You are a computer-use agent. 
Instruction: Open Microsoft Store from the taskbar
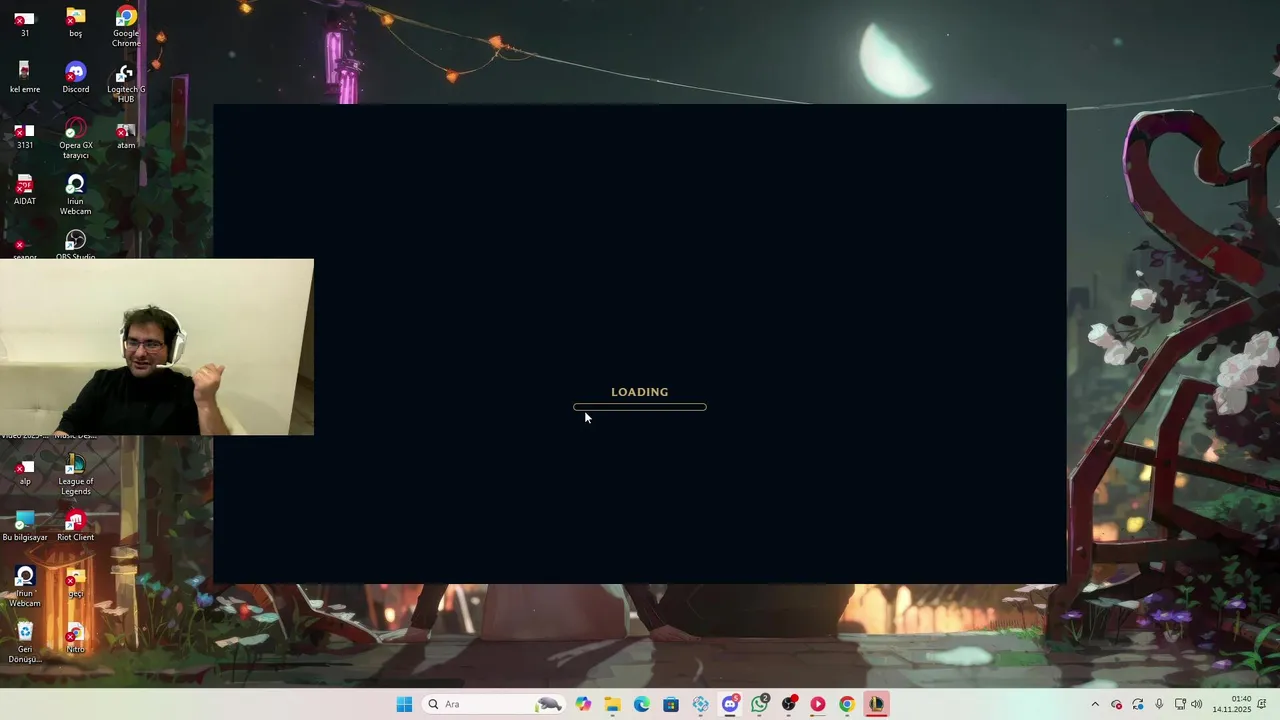point(671,704)
